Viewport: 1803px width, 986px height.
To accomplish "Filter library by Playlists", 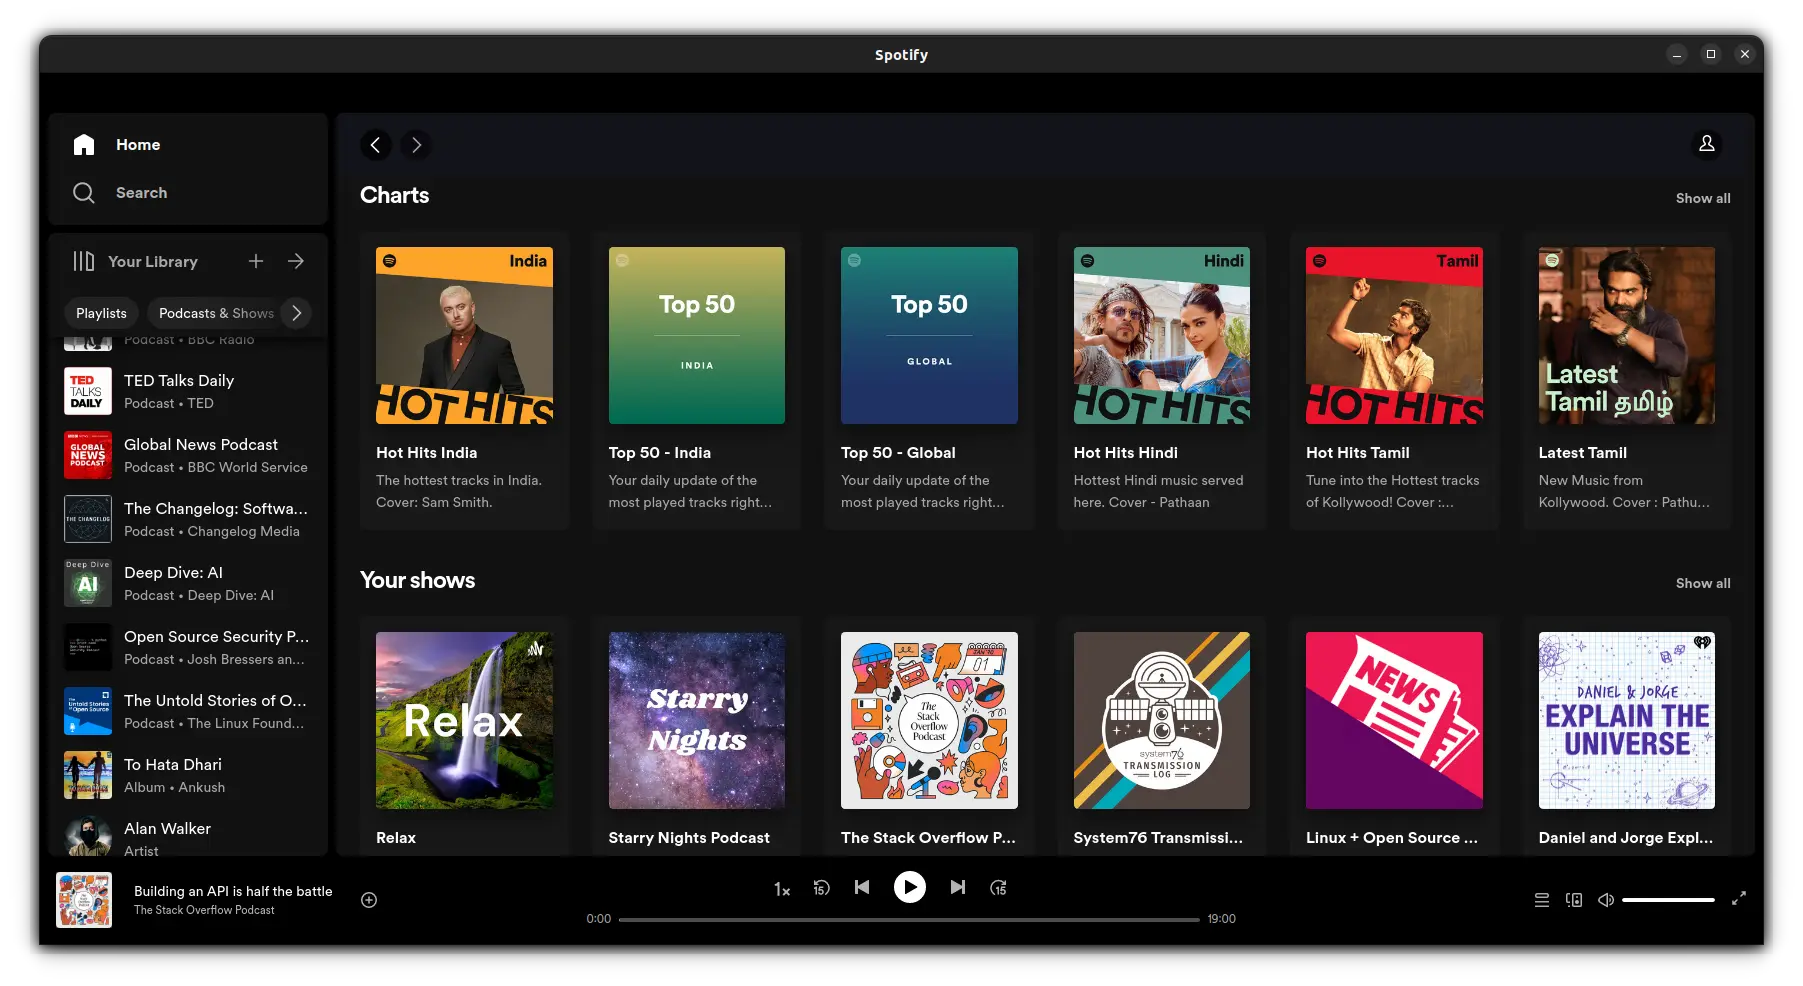I will (x=102, y=313).
